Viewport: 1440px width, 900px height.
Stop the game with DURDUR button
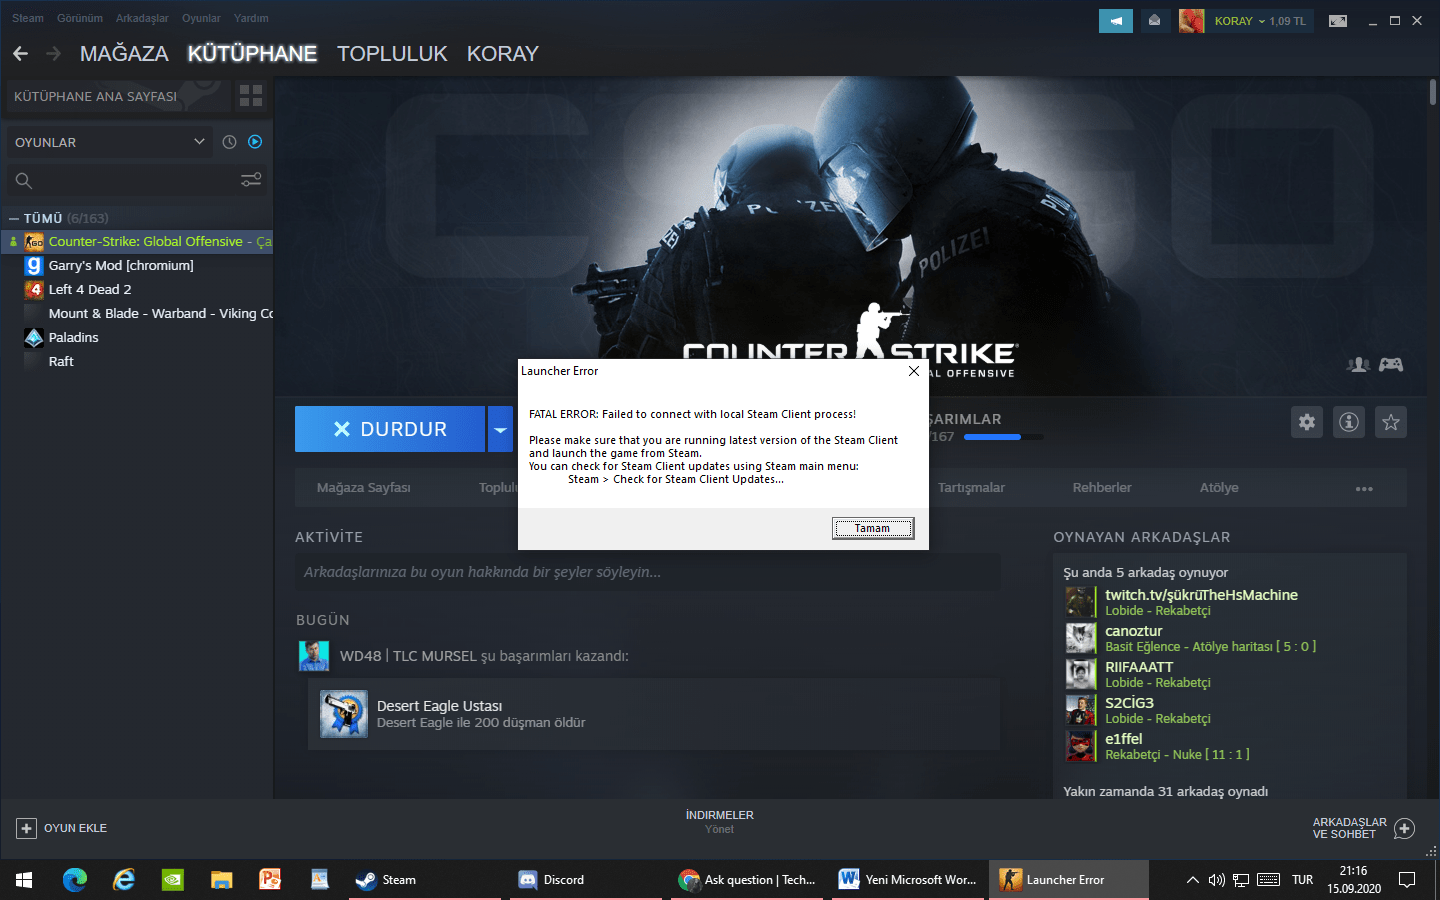pyautogui.click(x=390, y=429)
